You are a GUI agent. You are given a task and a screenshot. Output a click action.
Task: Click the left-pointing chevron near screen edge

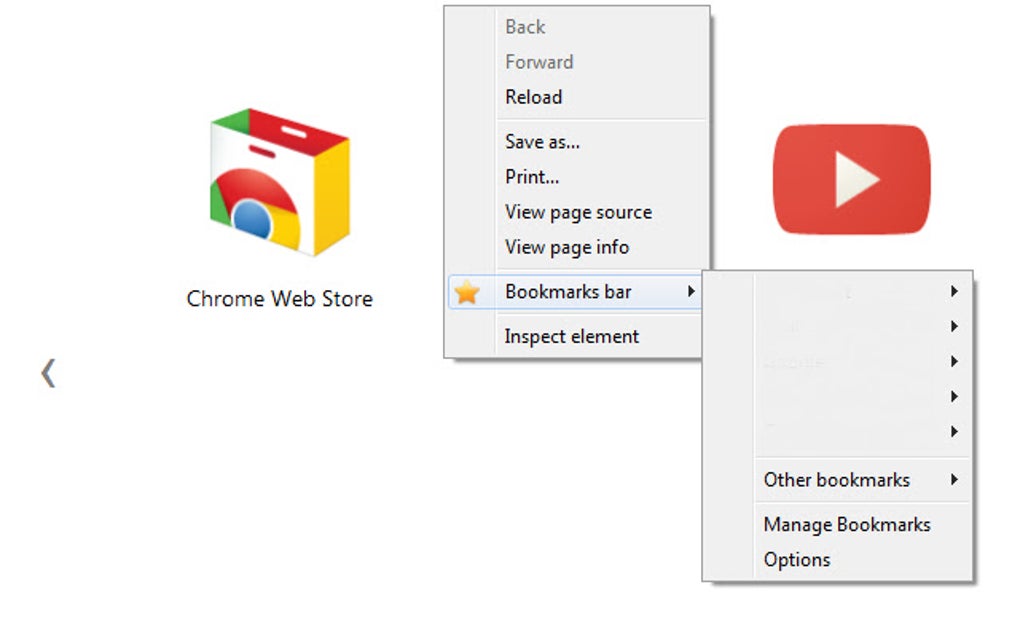tap(47, 373)
